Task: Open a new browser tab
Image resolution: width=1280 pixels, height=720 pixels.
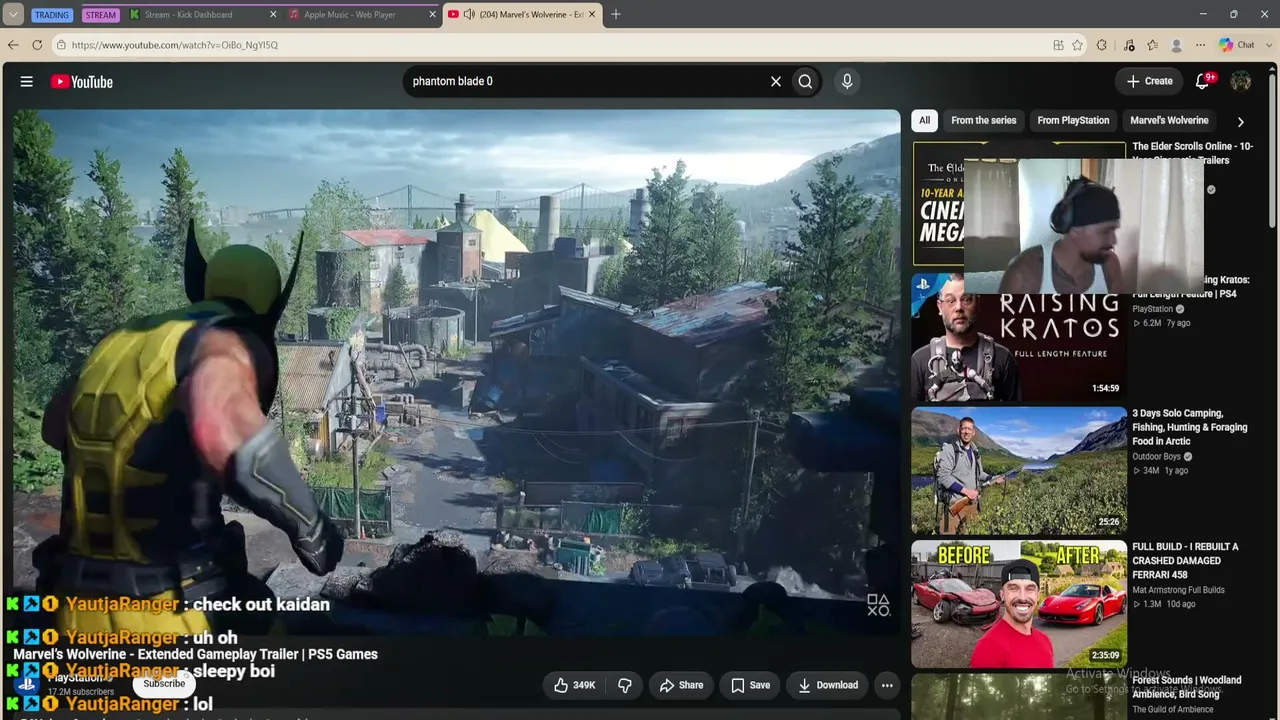Action: pyautogui.click(x=616, y=15)
